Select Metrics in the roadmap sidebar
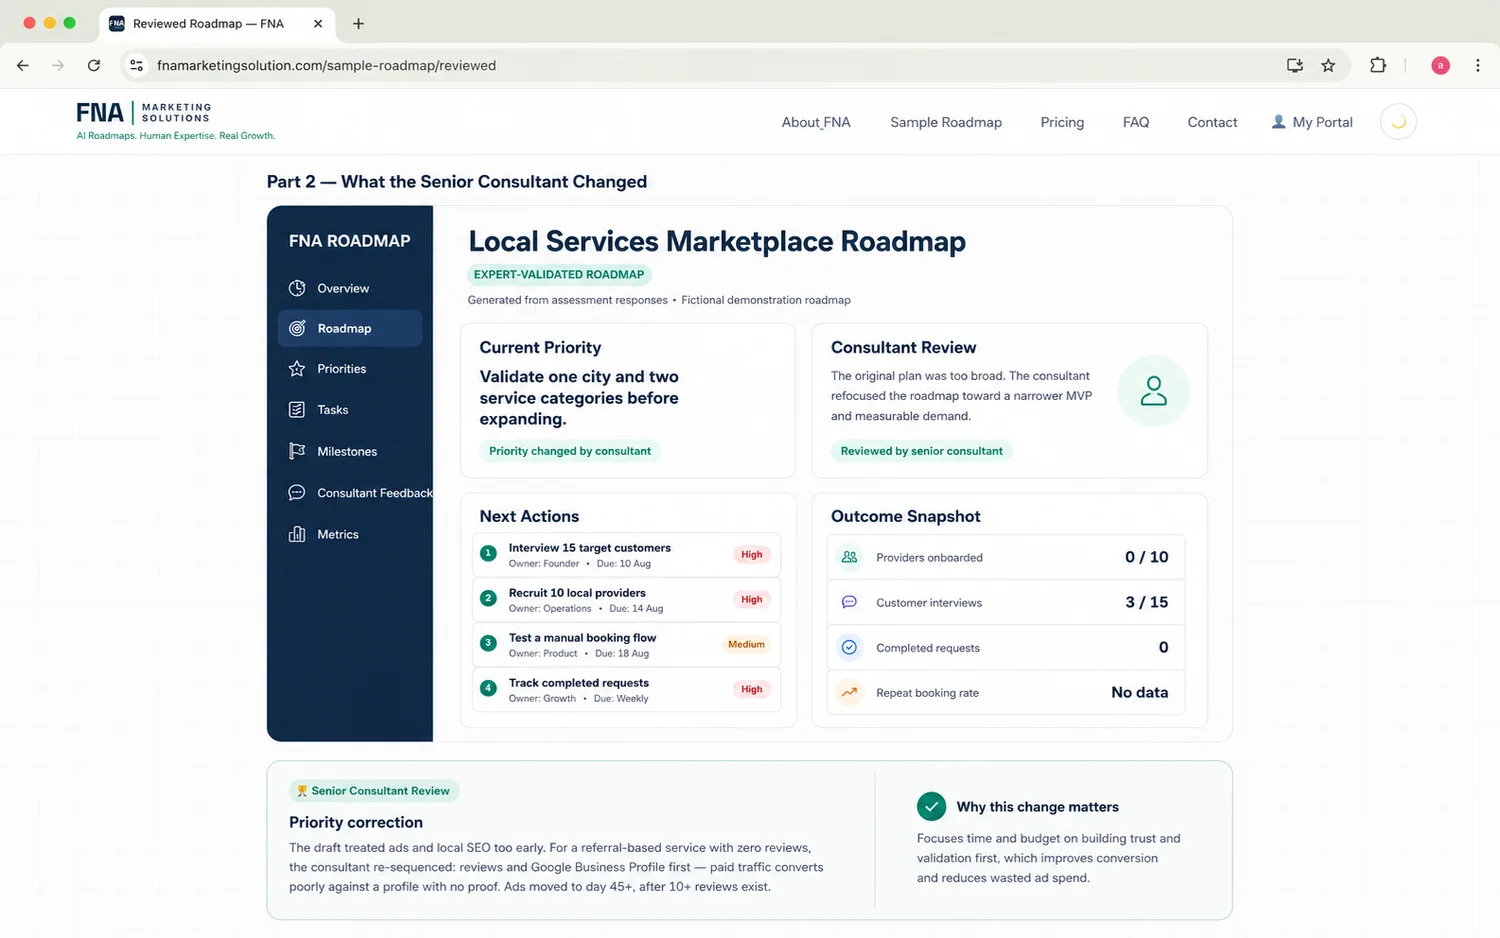1500x938 pixels. pyautogui.click(x=350, y=534)
